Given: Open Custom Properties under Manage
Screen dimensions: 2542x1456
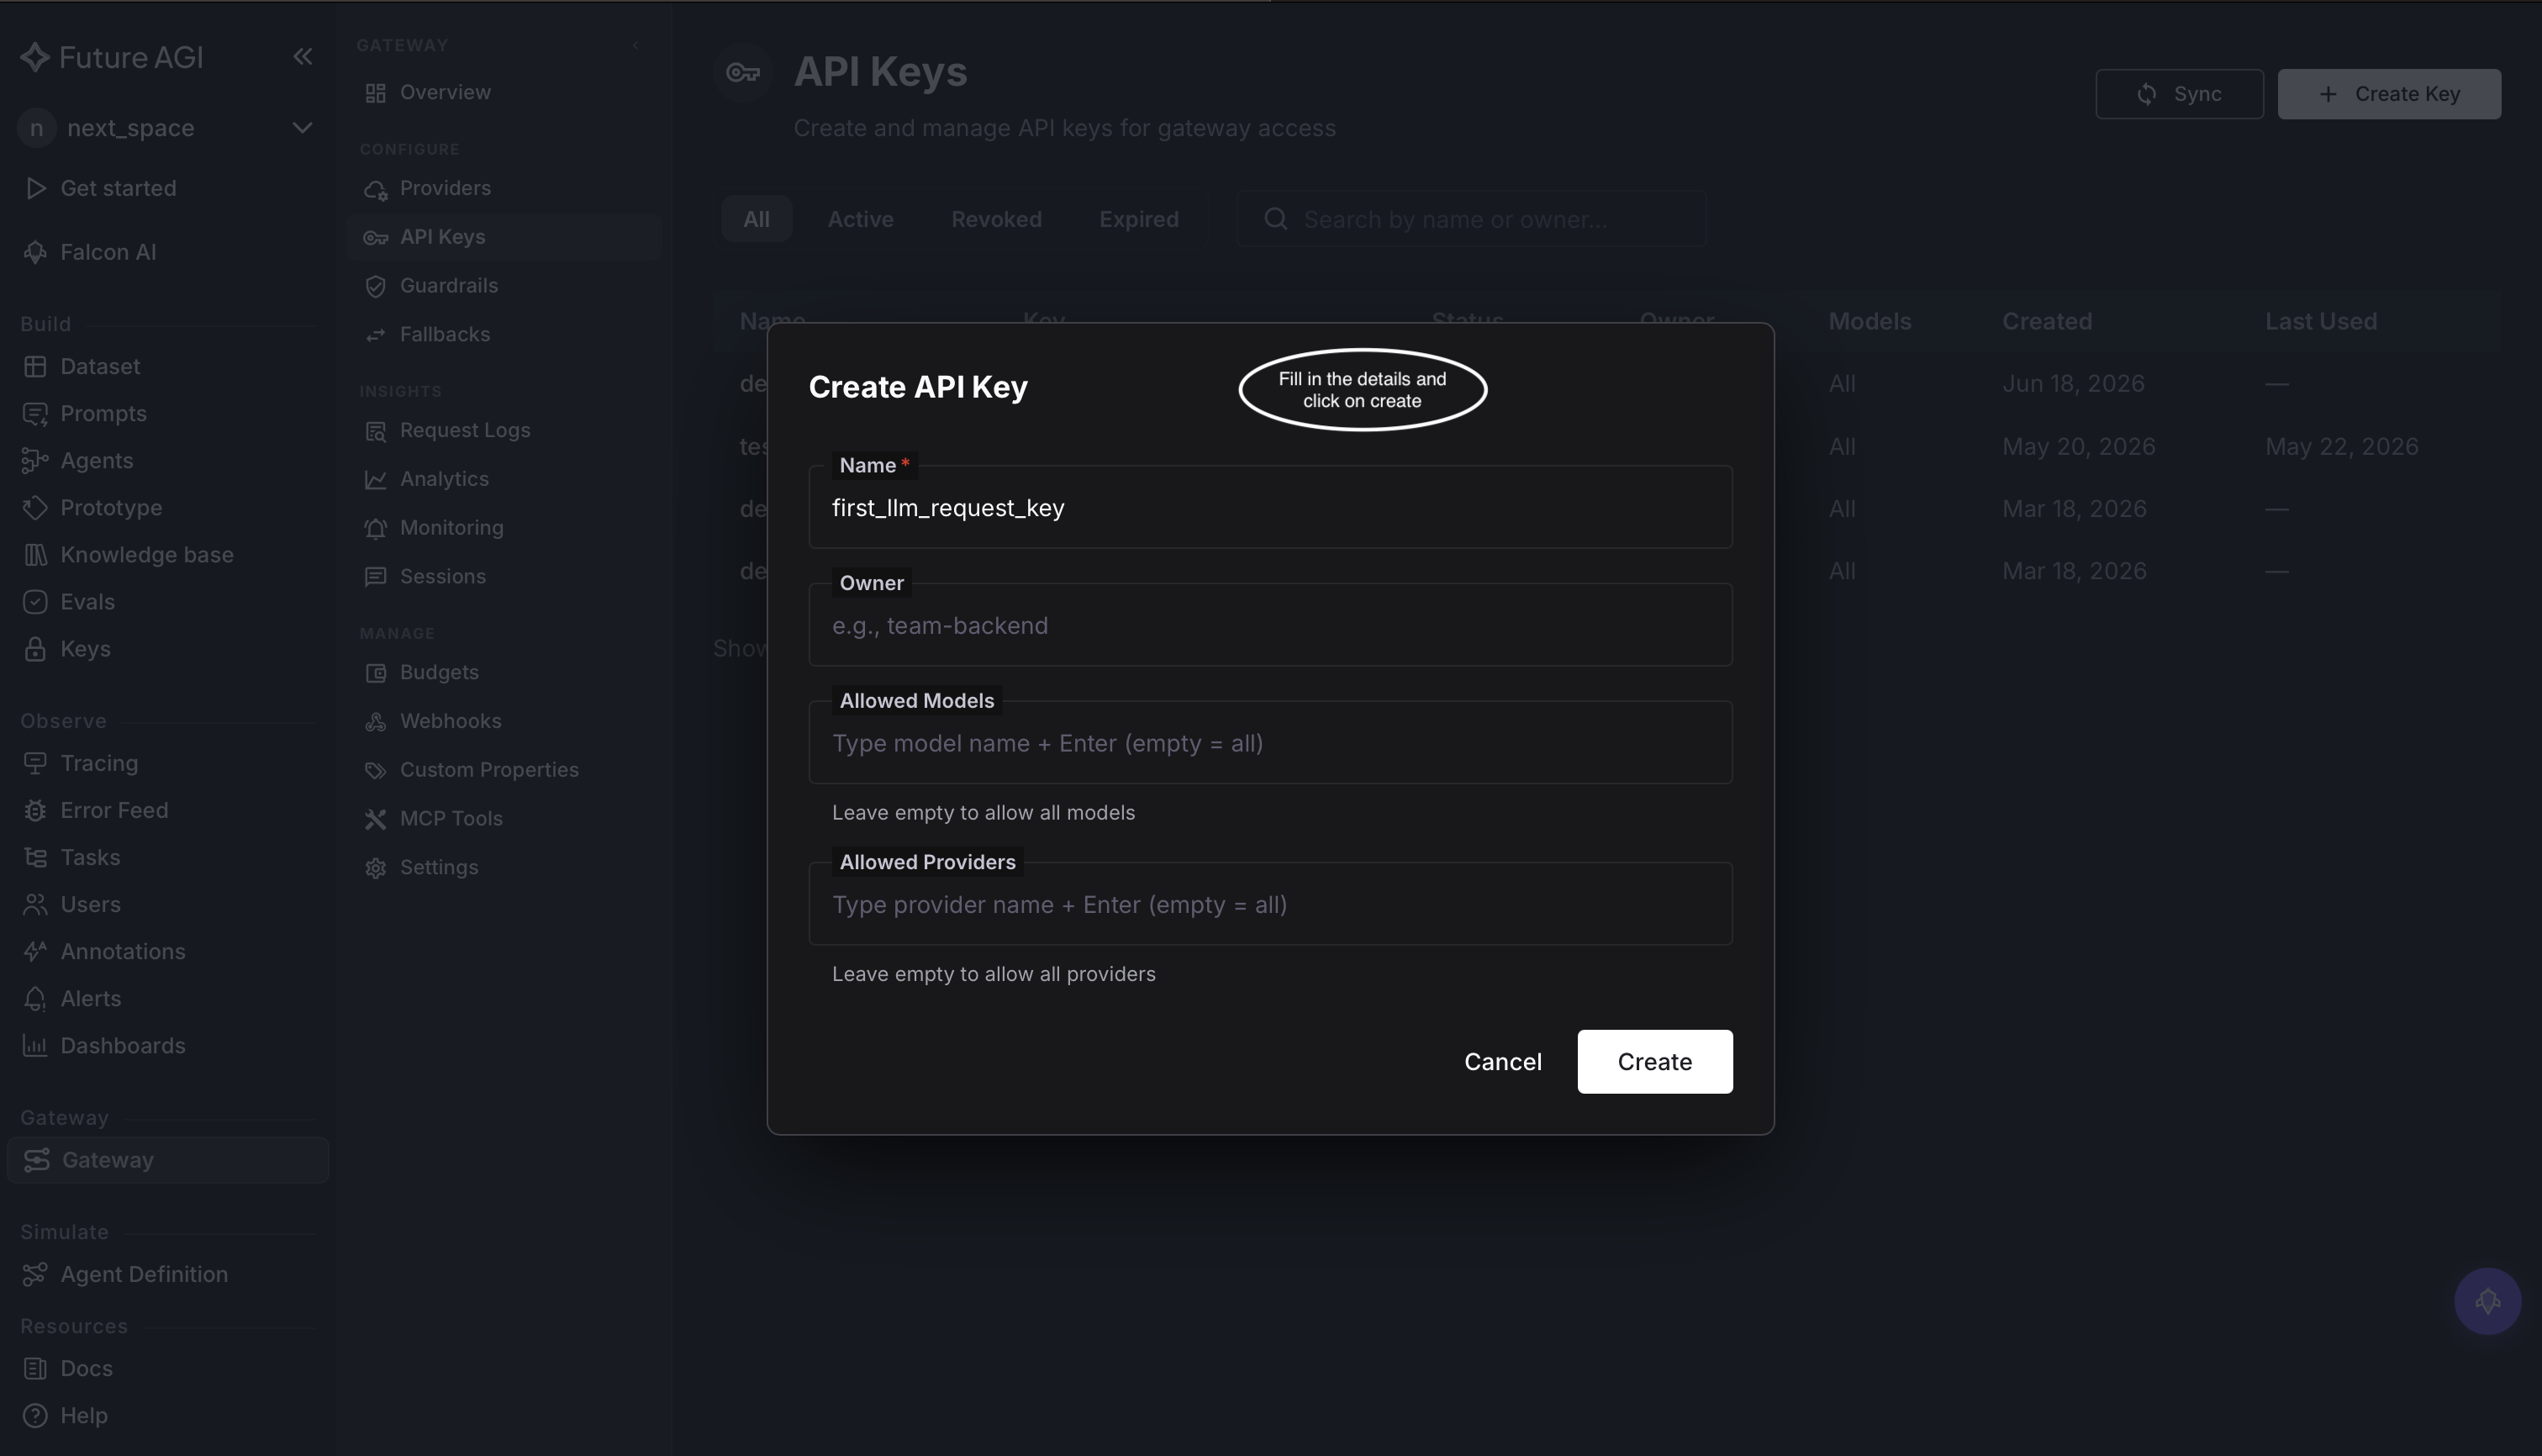Looking at the screenshot, I should (489, 770).
